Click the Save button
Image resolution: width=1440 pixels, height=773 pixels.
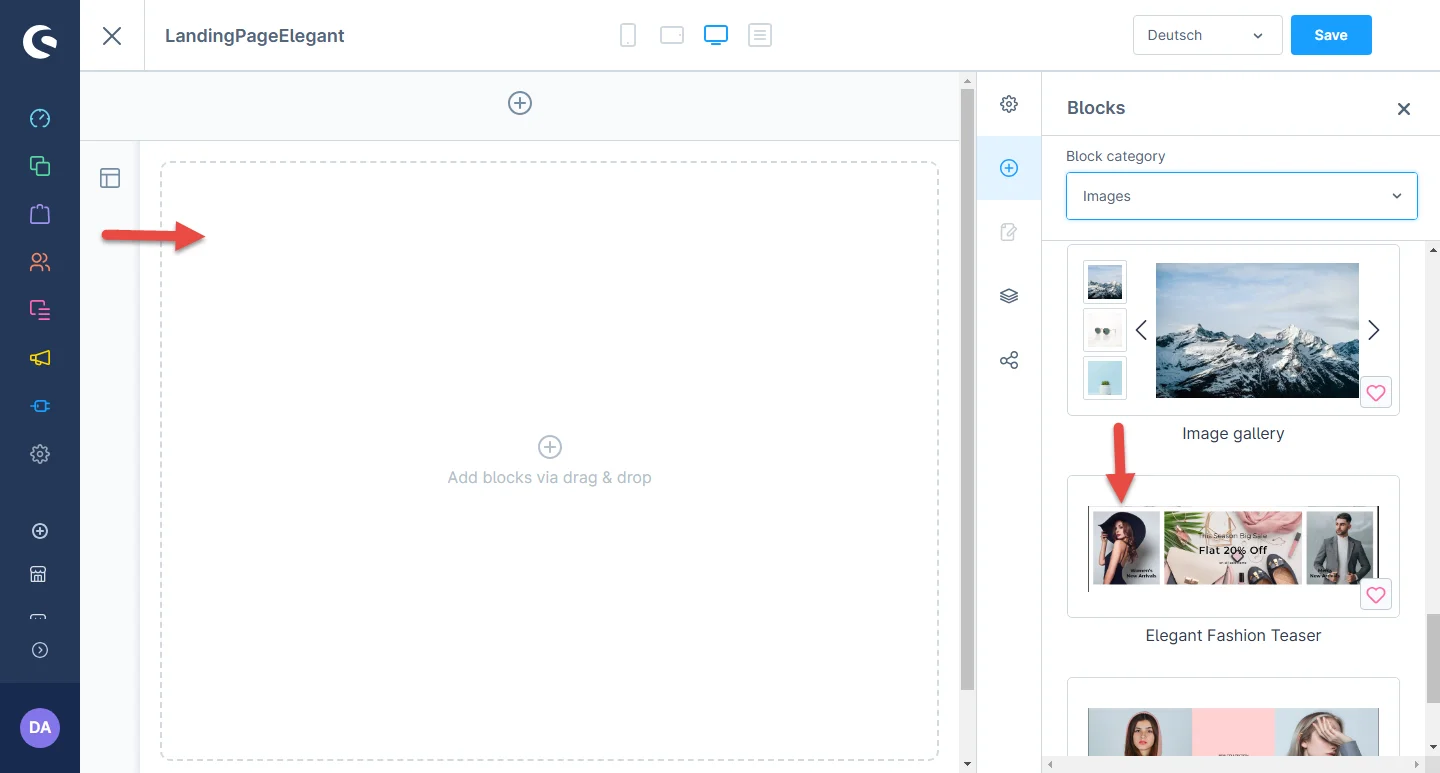point(1330,35)
